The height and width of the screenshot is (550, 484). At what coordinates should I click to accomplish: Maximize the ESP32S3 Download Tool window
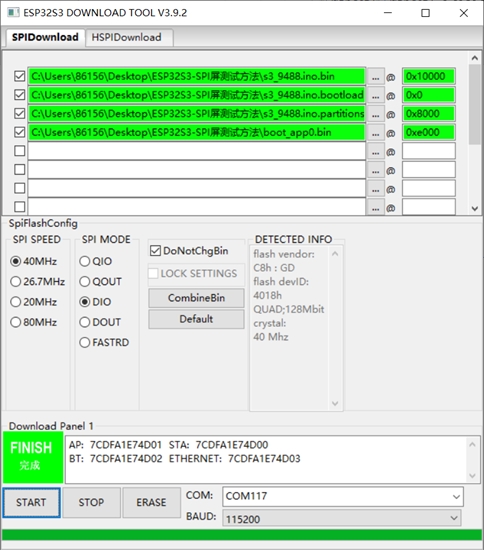[425, 13]
